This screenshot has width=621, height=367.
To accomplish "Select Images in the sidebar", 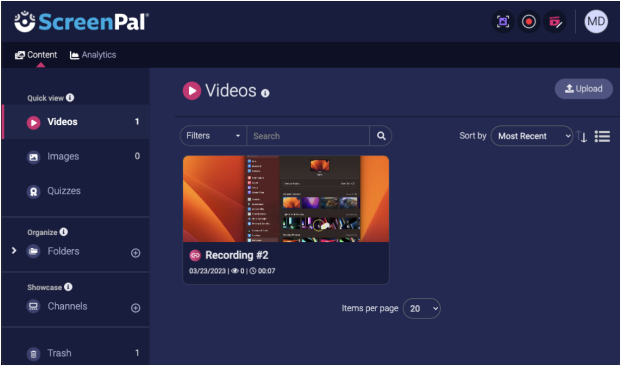I will coord(76,156).
